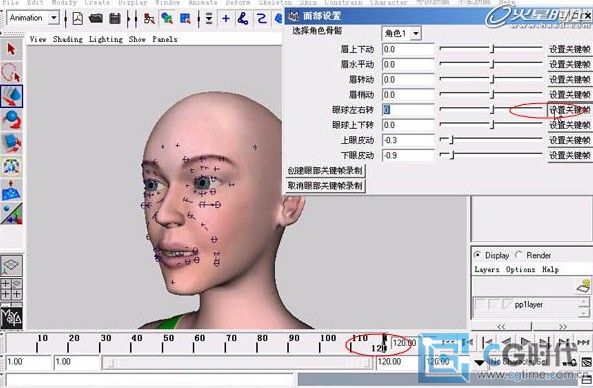Toggle the plus-shaped handles selection mask
The width and height of the screenshot is (593, 388).
point(226,18)
